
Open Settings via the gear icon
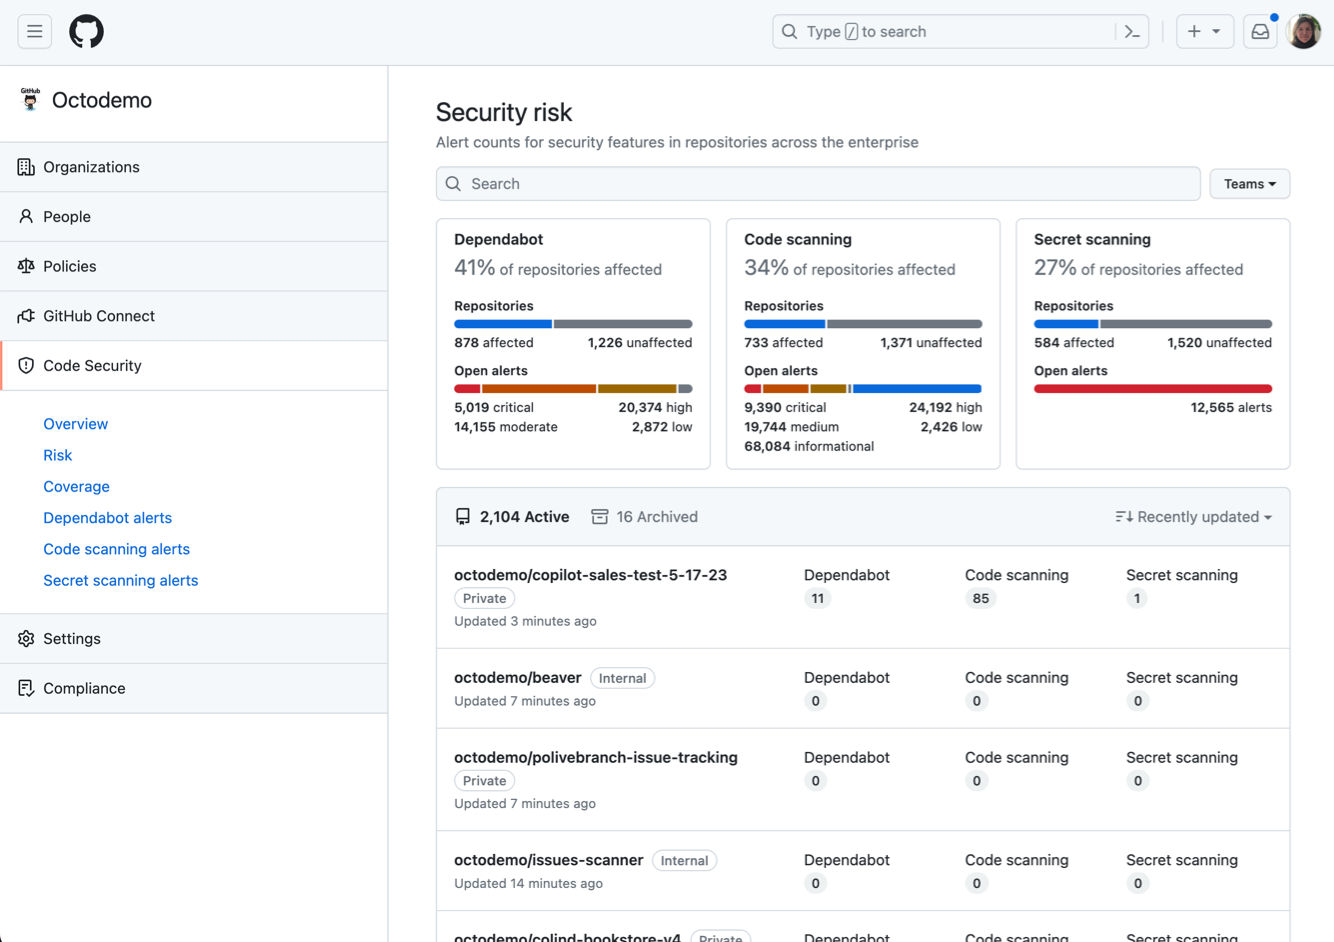(25, 638)
